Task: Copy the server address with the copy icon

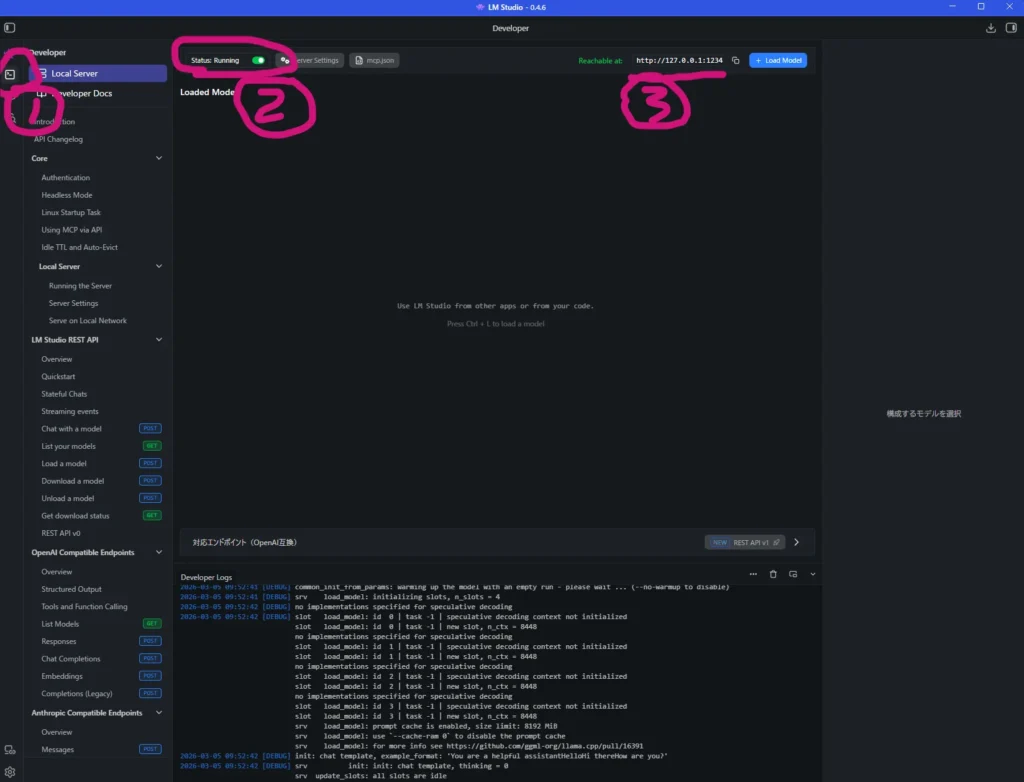Action: pyautogui.click(x=735, y=60)
